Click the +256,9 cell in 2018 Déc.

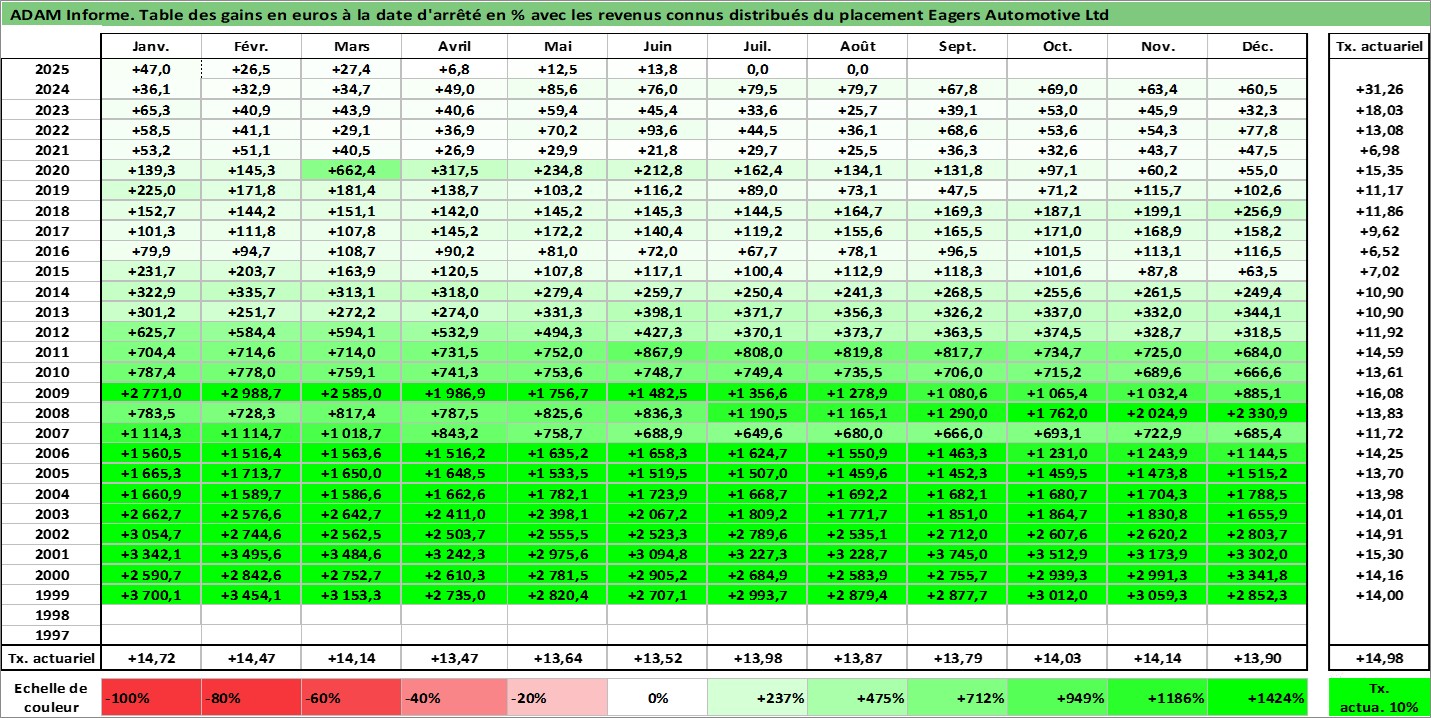pyautogui.click(x=1257, y=211)
